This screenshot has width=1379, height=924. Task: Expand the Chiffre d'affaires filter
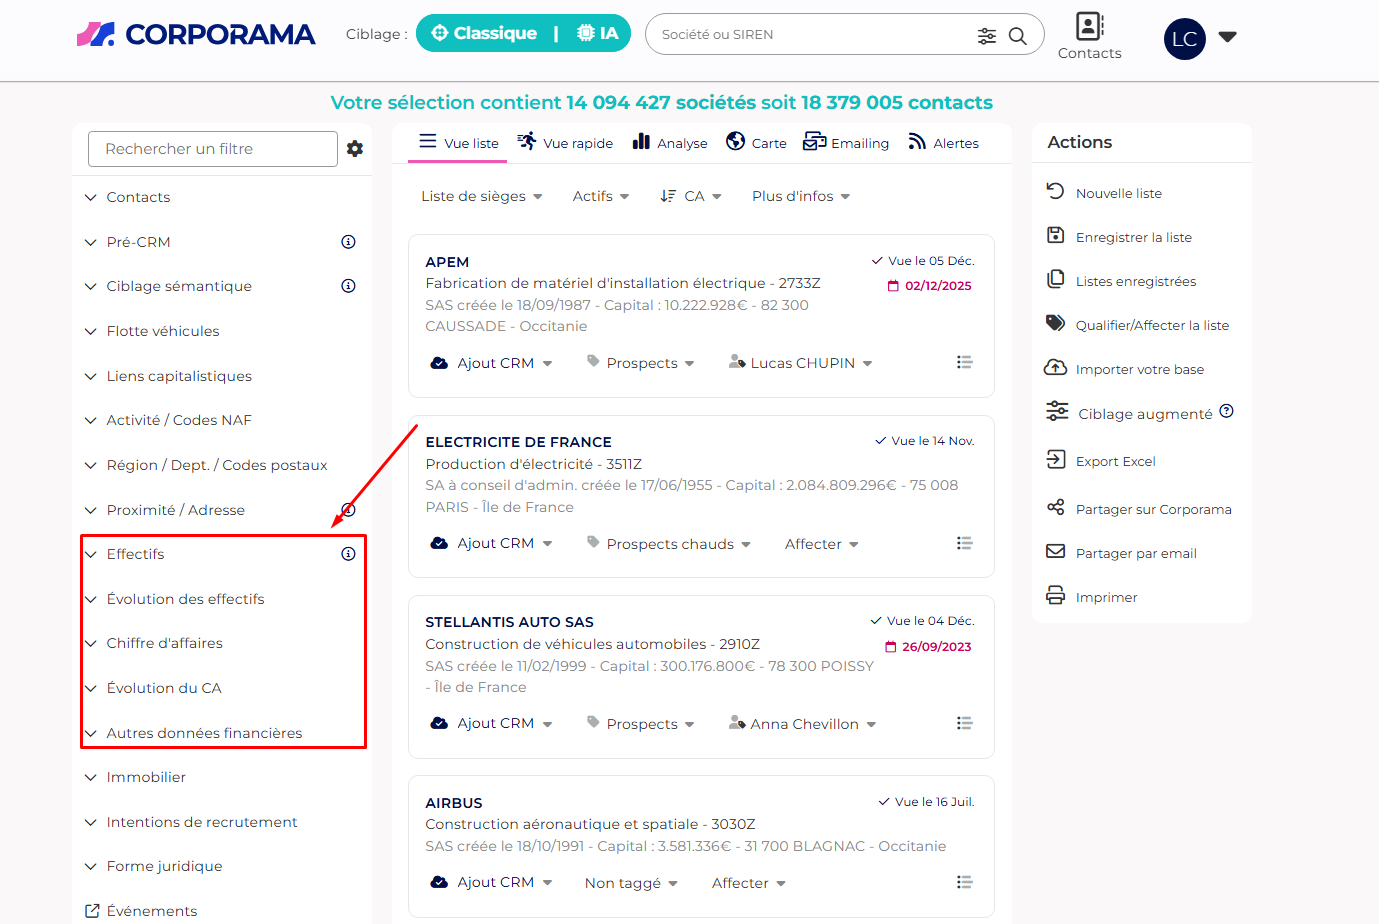click(164, 643)
